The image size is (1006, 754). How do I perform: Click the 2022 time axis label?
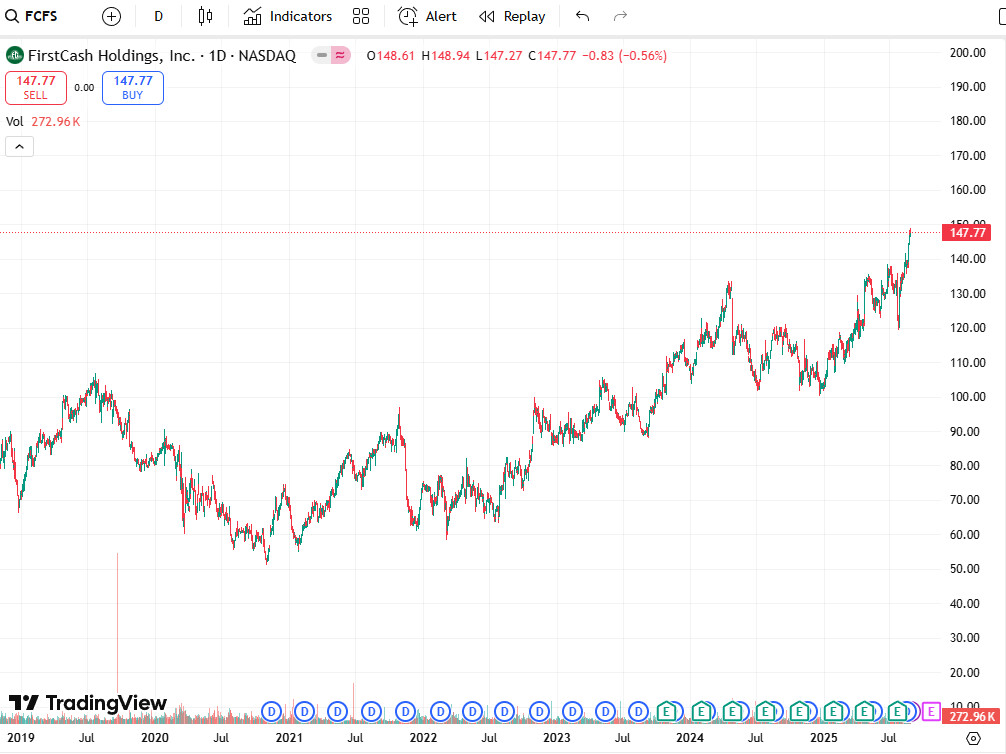(423, 738)
